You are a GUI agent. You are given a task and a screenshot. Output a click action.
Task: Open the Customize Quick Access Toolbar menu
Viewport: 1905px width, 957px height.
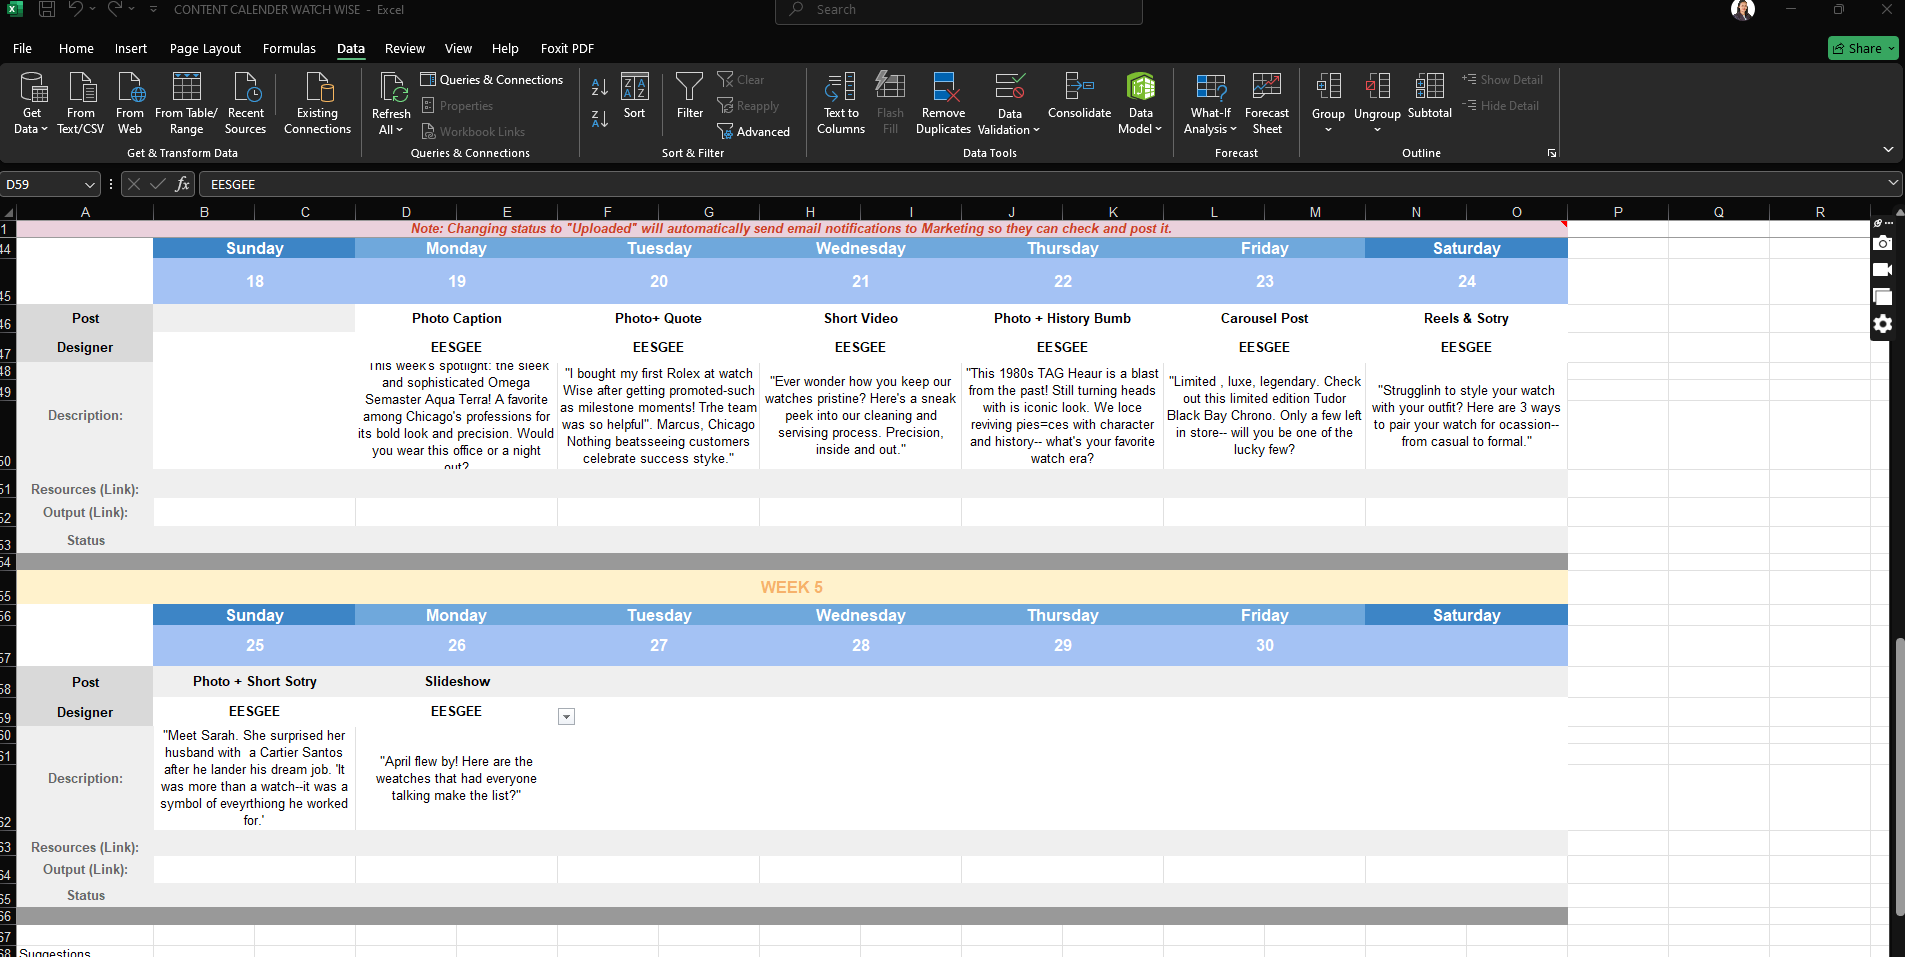153,9
